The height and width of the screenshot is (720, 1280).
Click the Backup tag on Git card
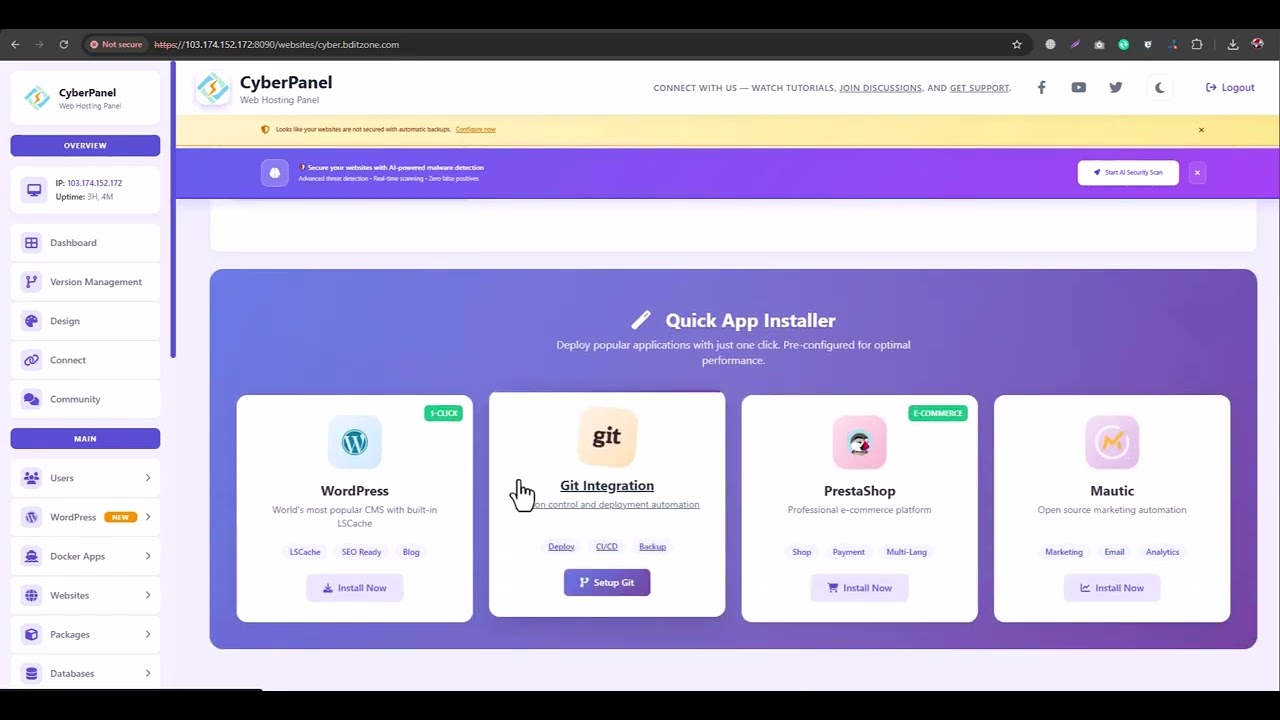point(652,547)
